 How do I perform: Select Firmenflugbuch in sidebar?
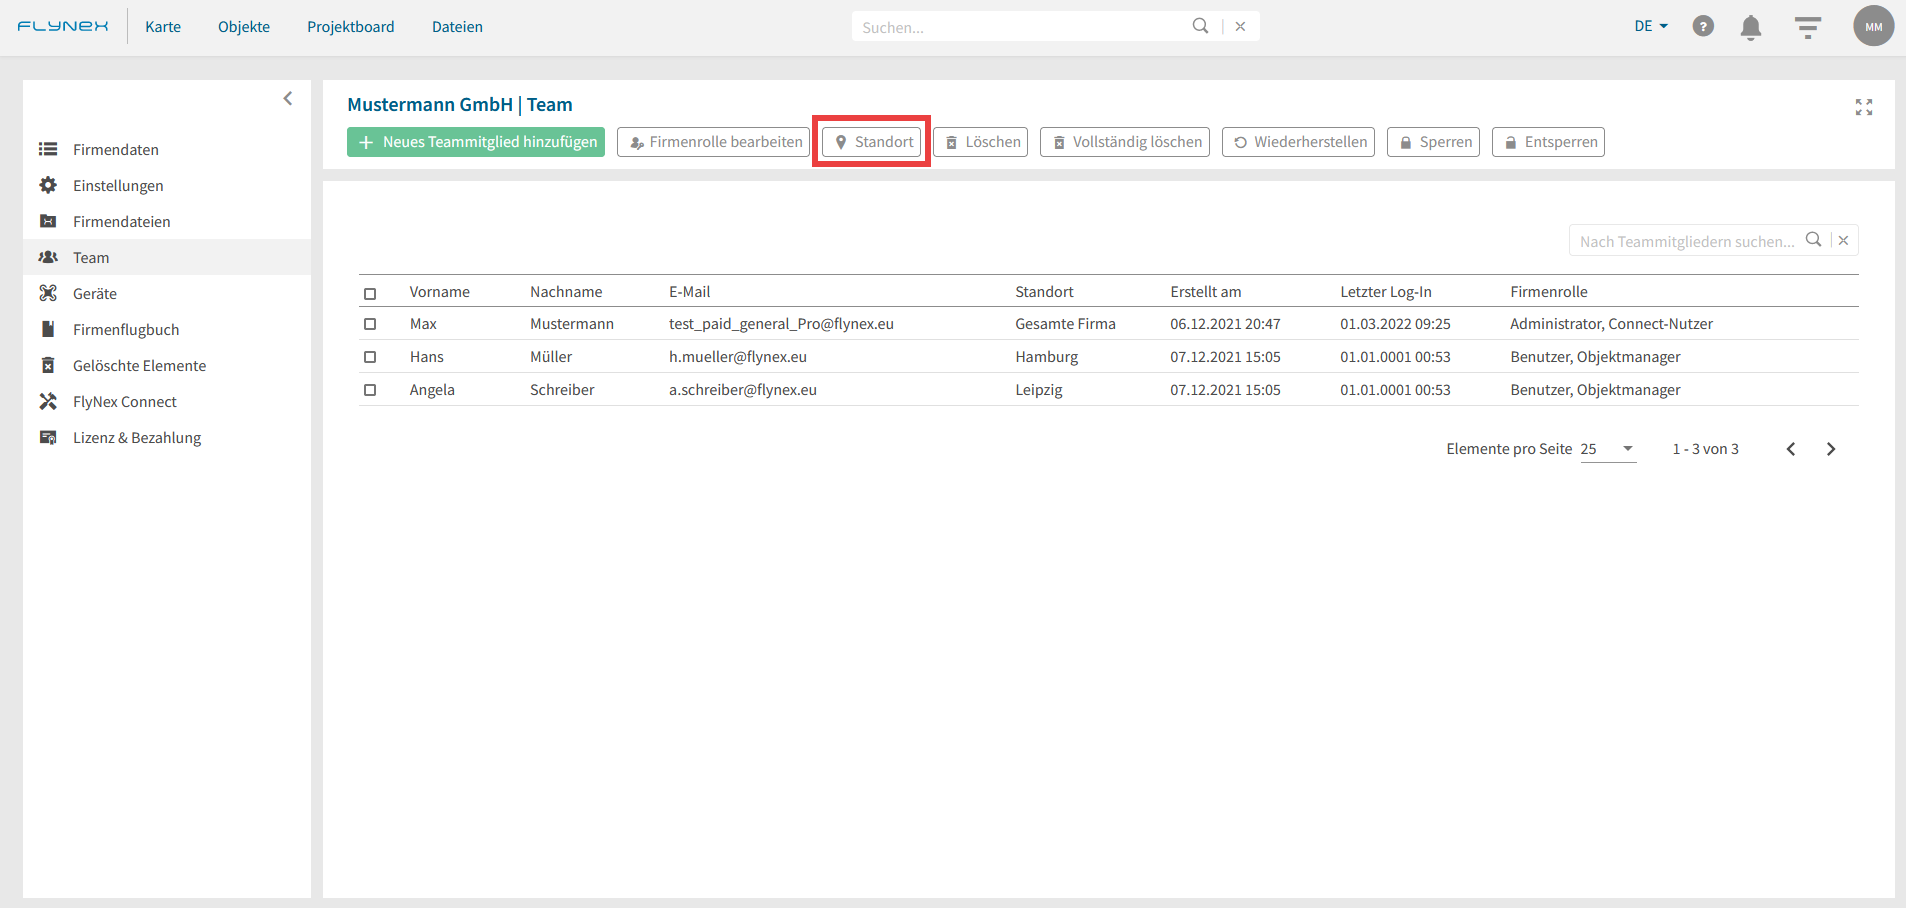(x=167, y=329)
